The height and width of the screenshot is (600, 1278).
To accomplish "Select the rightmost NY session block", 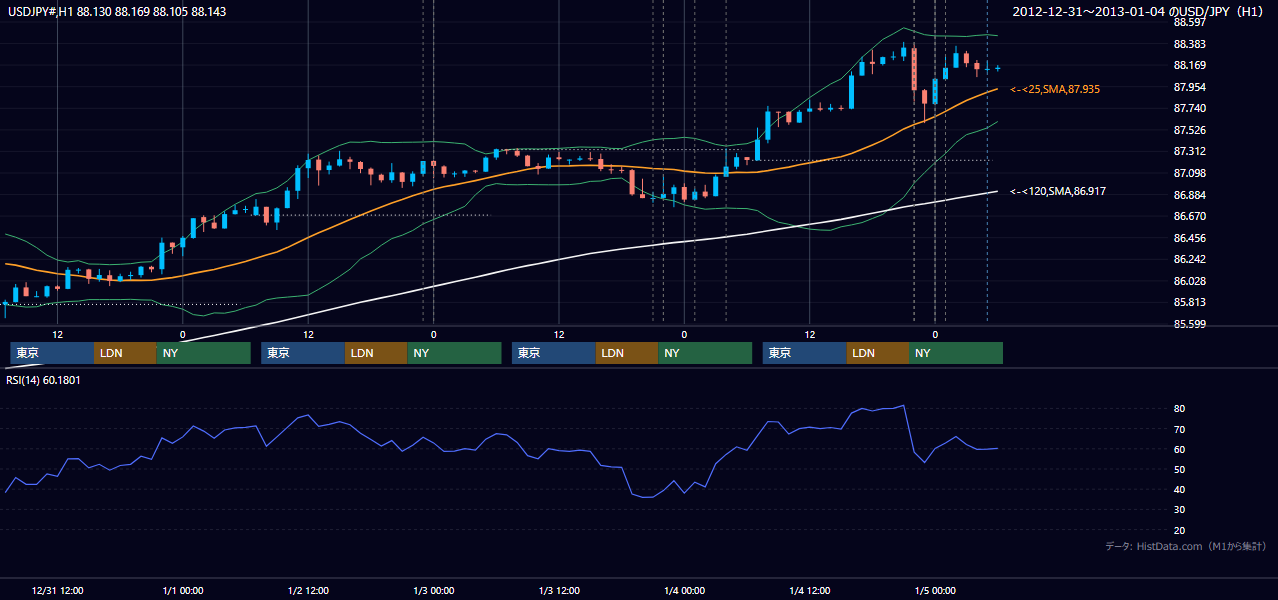I will pyautogui.click(x=956, y=353).
